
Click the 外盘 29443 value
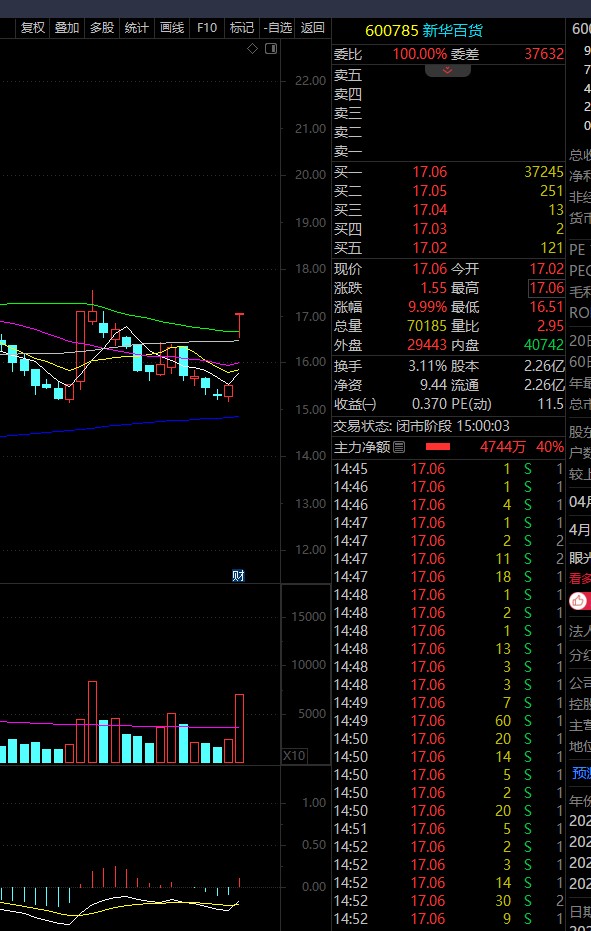(x=427, y=345)
